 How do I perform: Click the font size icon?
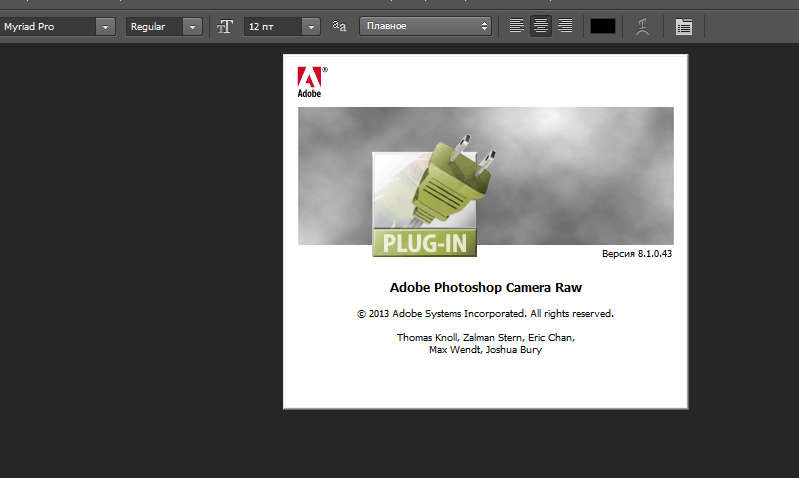225,26
